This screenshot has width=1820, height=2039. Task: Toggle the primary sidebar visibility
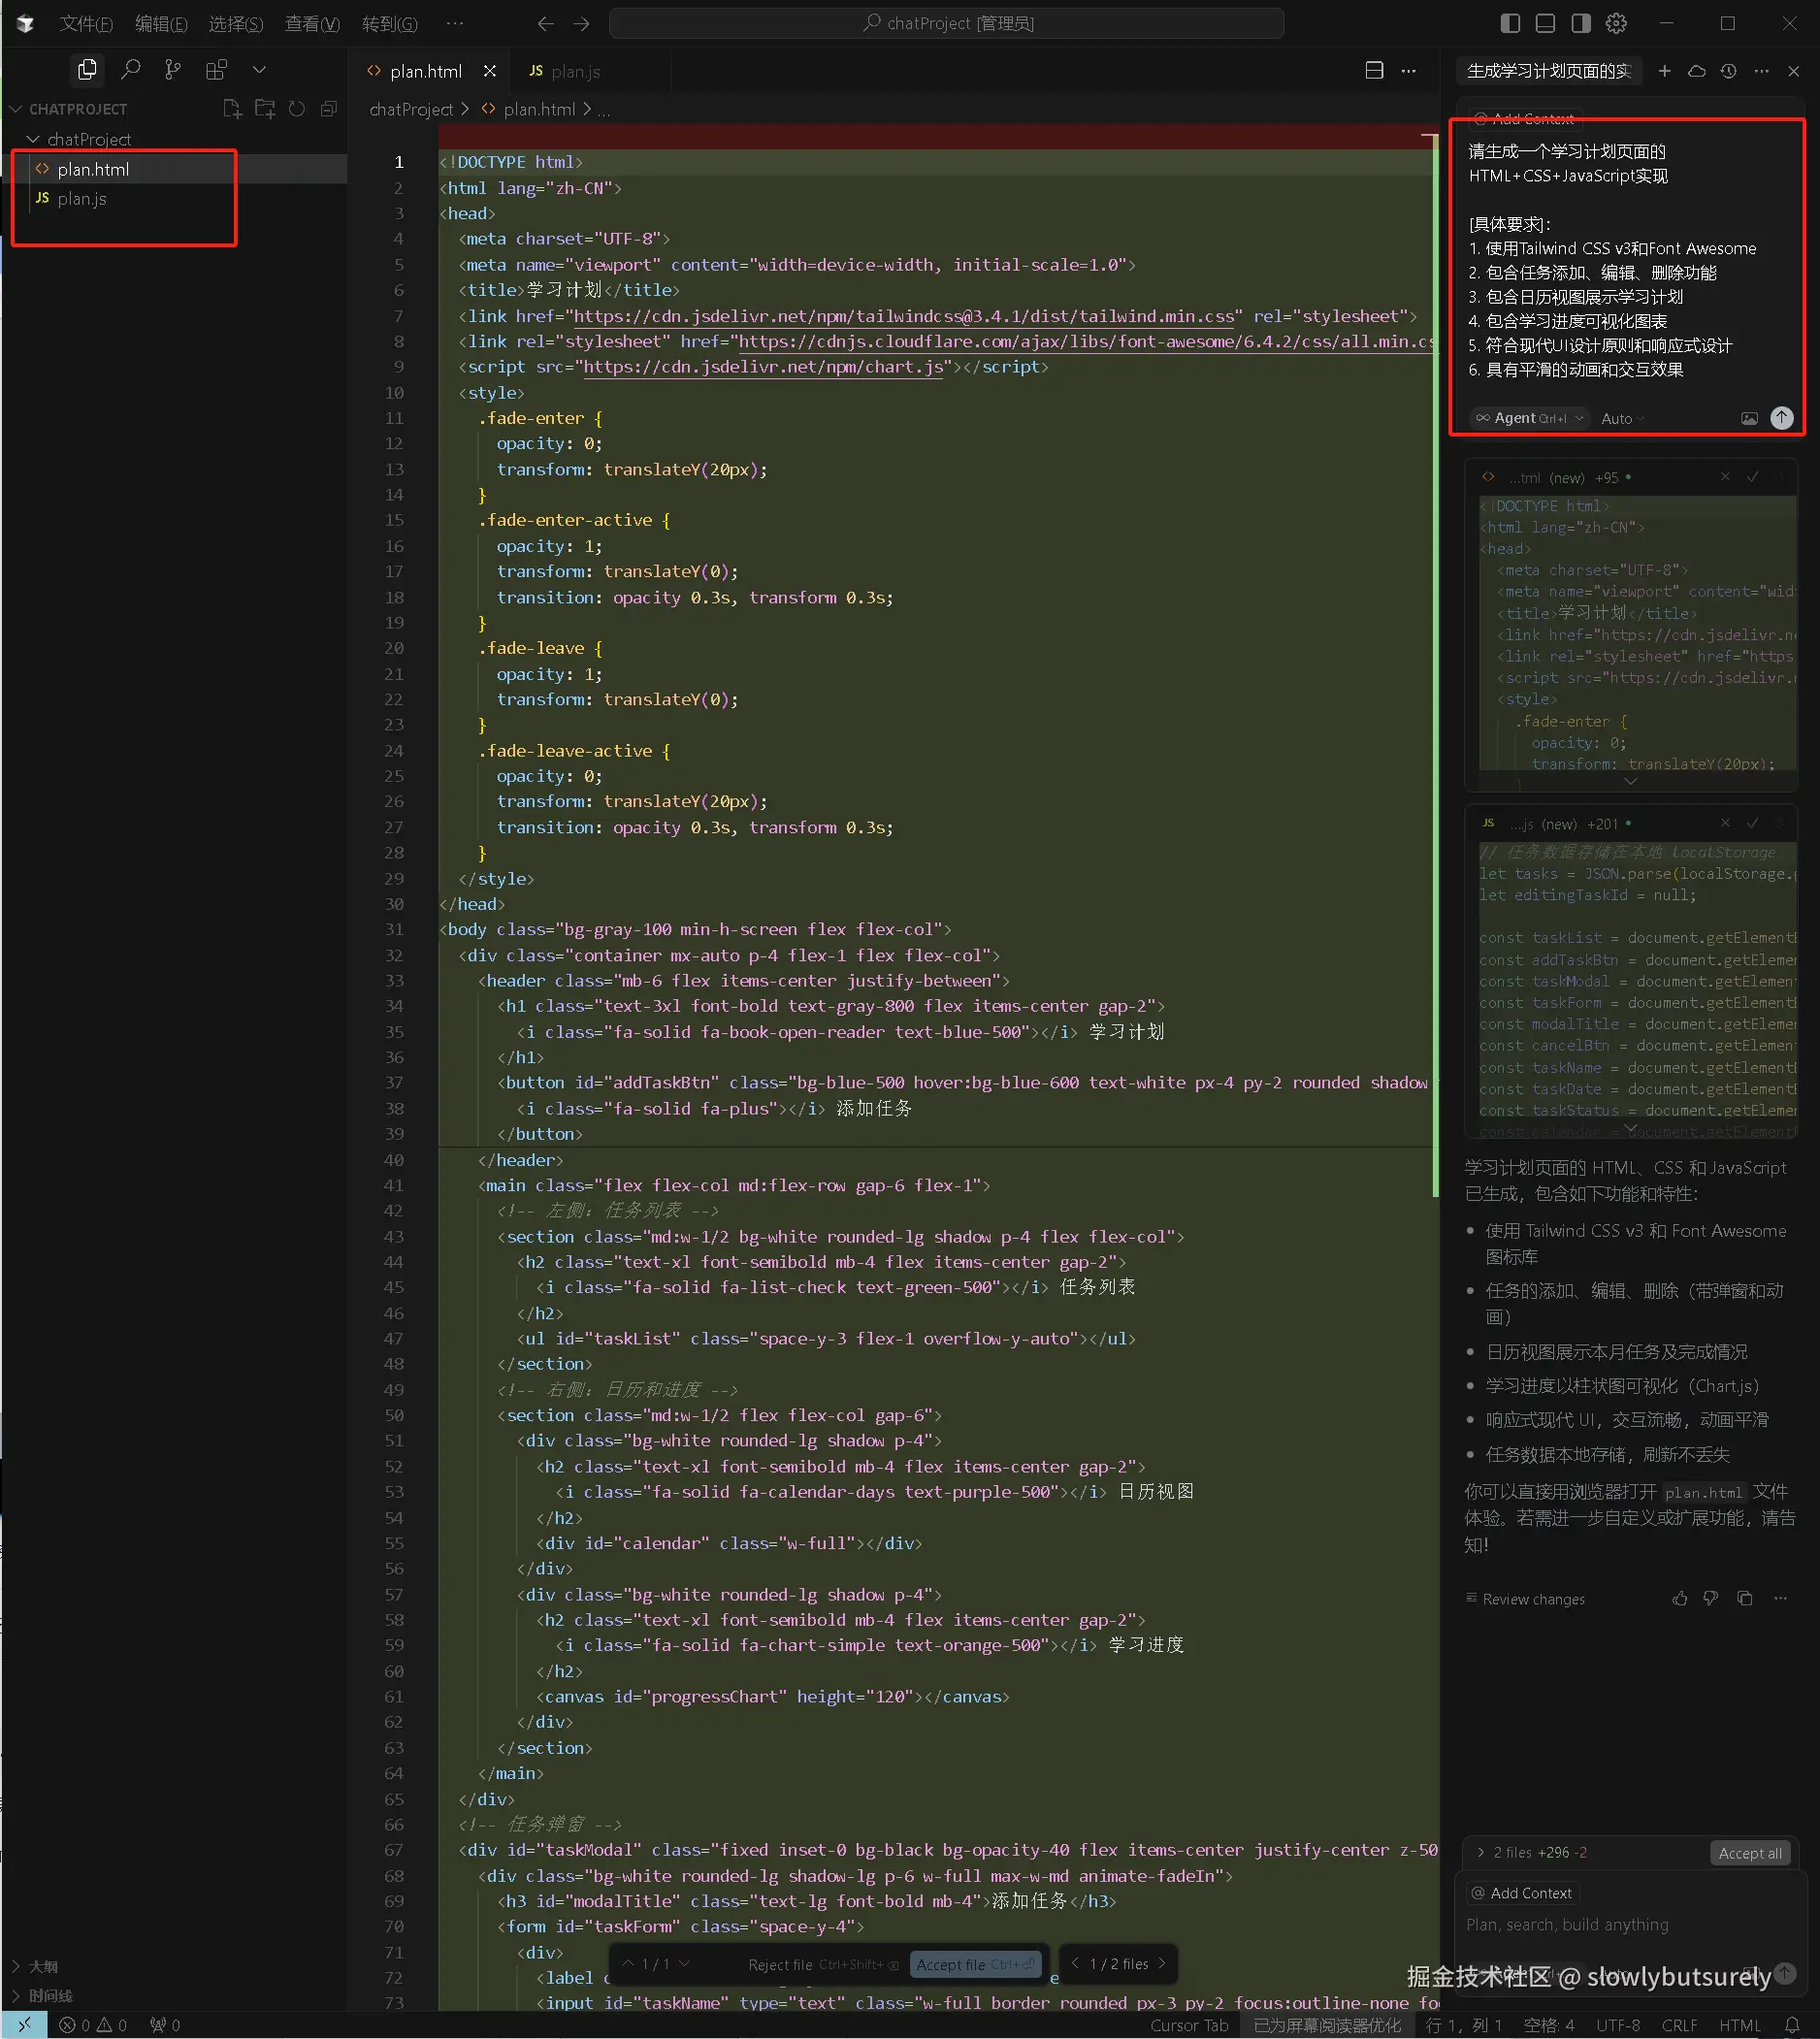[1511, 23]
